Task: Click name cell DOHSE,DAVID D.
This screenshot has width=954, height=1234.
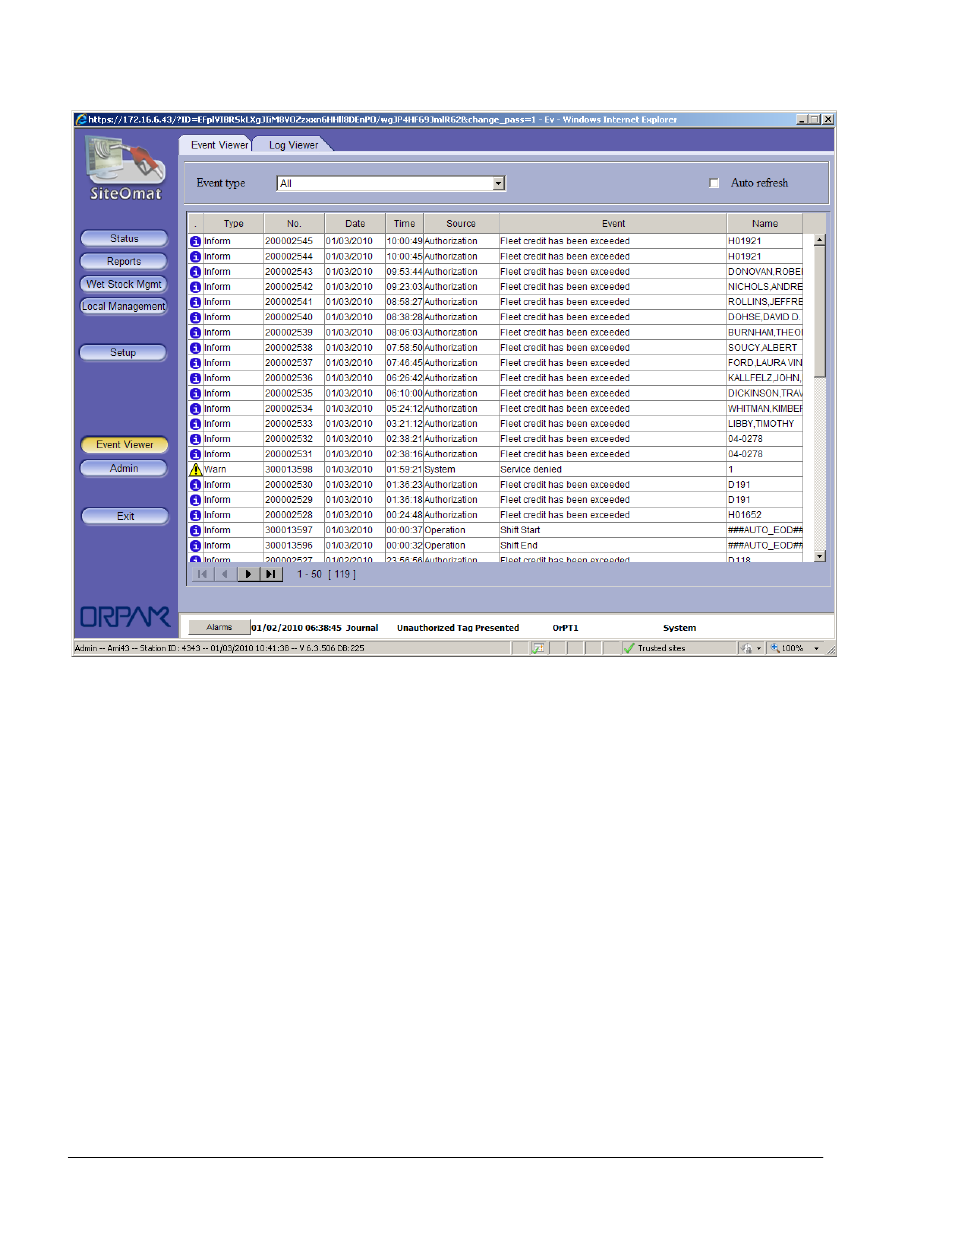Action: 764,318
